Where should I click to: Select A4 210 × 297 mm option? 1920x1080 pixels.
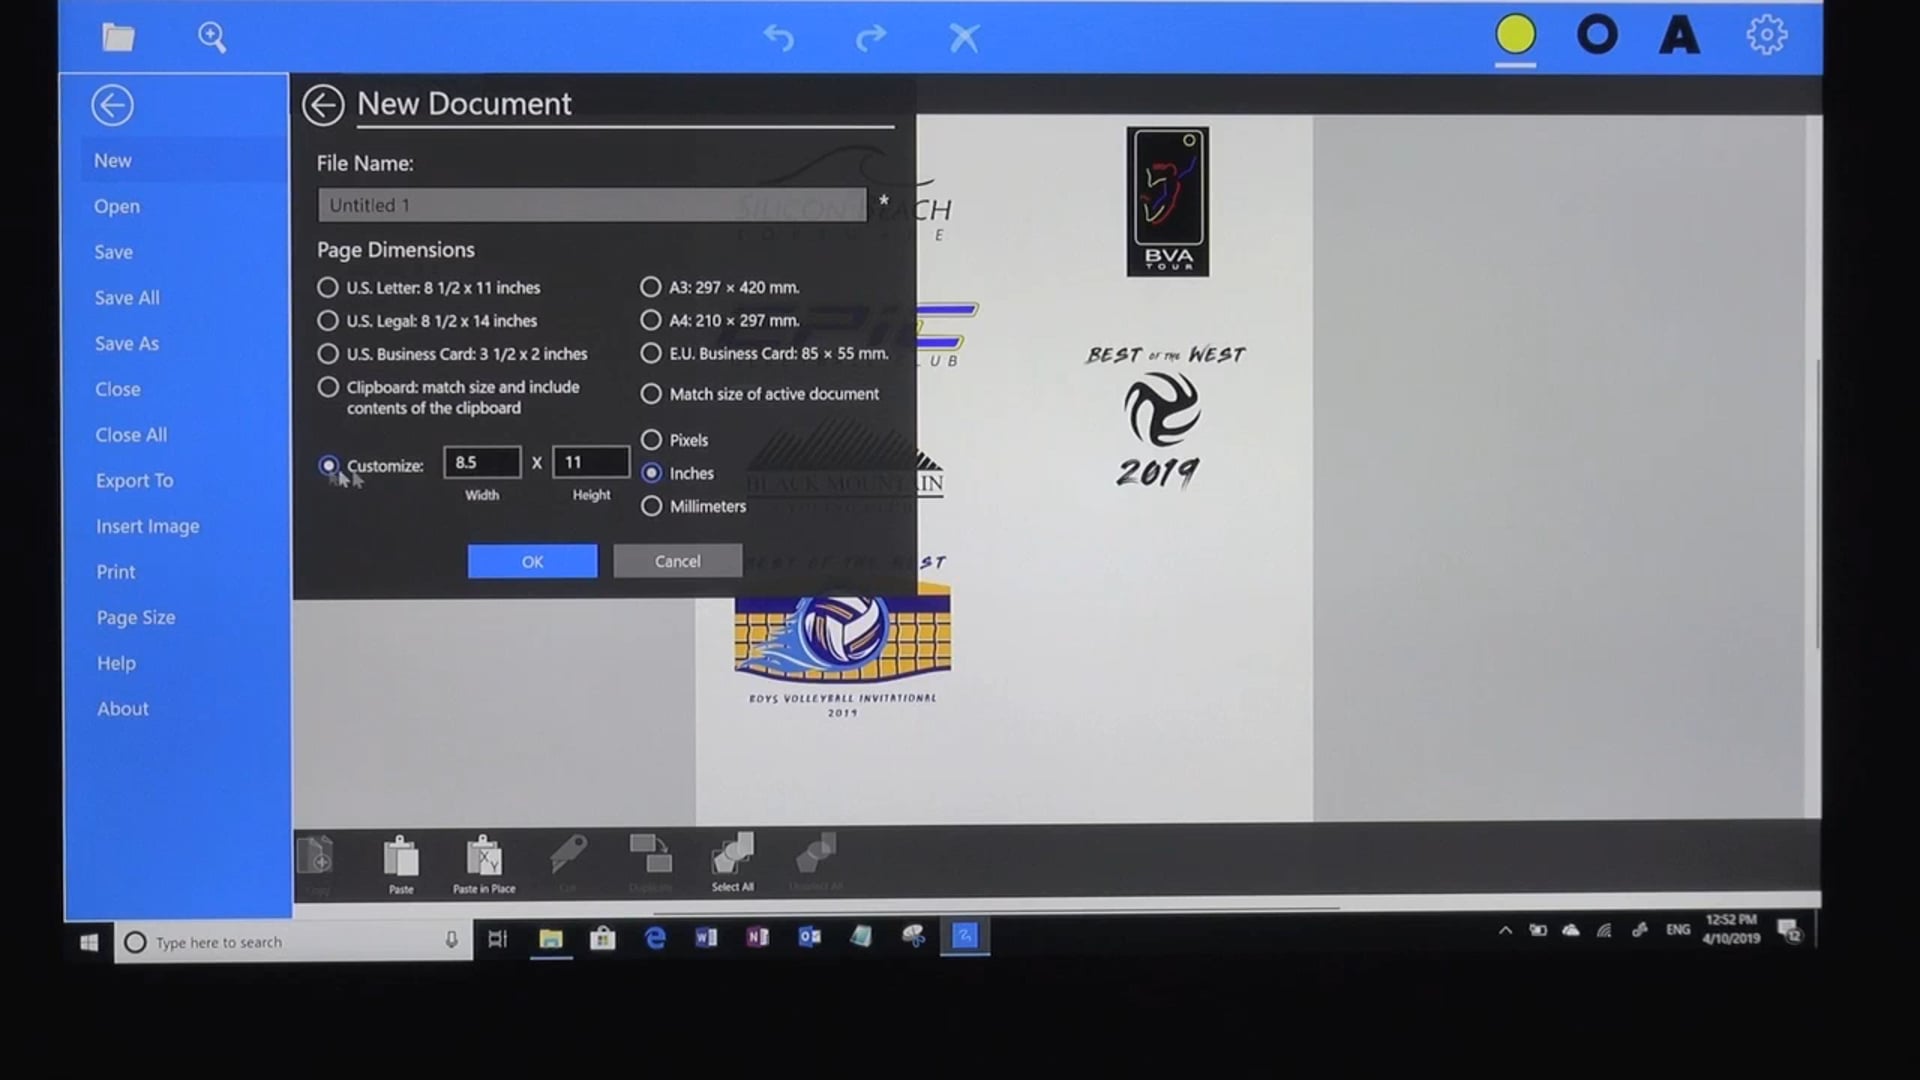651,320
